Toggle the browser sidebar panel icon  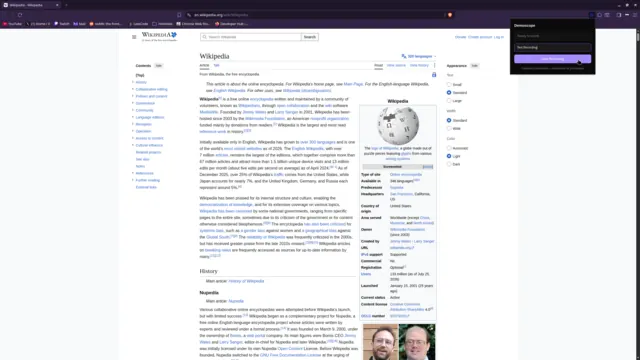click(619, 15)
